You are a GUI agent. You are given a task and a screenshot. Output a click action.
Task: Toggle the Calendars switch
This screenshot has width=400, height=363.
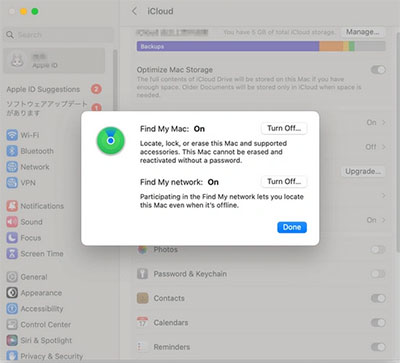click(x=378, y=323)
